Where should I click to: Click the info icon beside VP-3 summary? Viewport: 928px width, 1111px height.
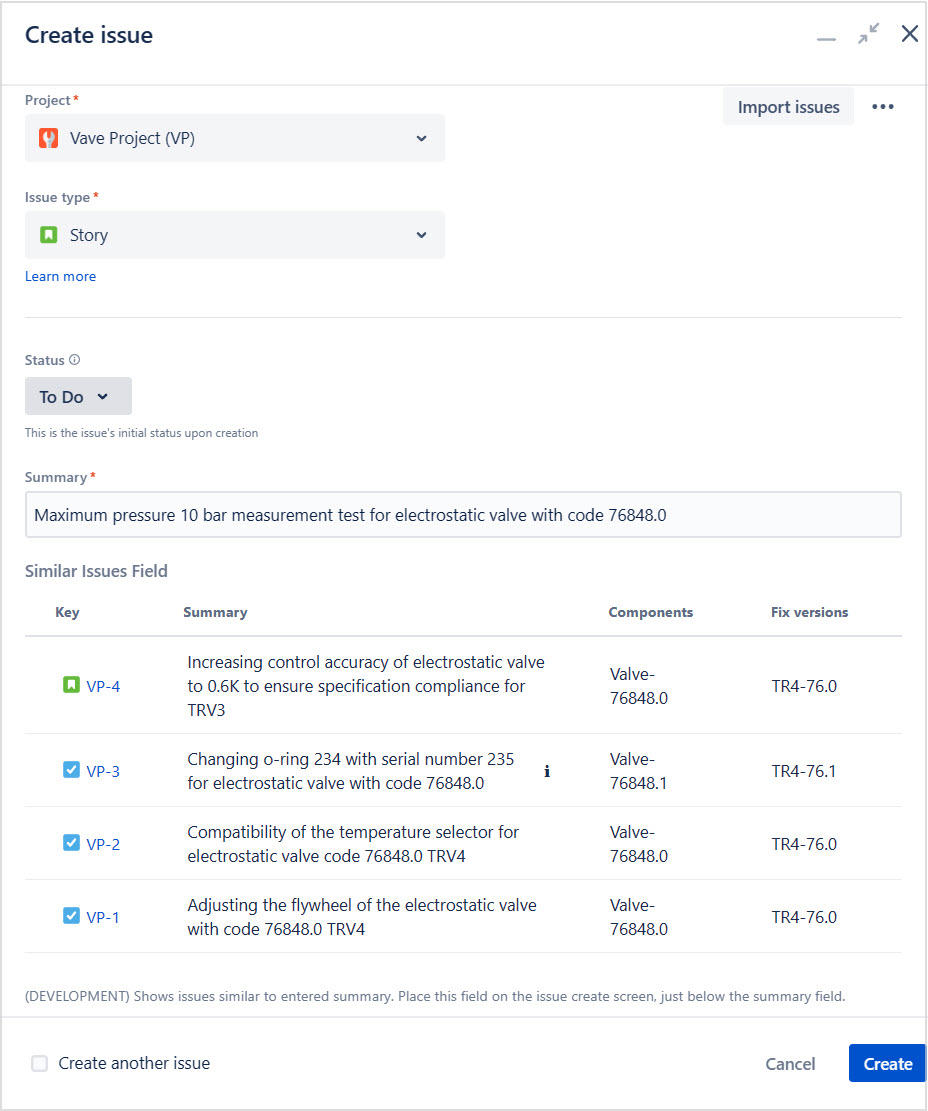tap(547, 771)
